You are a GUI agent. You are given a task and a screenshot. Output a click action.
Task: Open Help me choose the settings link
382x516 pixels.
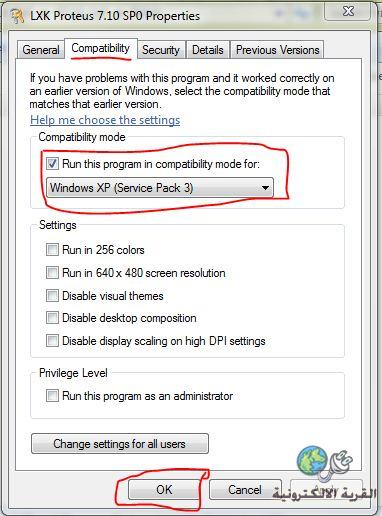pyautogui.click(x=105, y=120)
